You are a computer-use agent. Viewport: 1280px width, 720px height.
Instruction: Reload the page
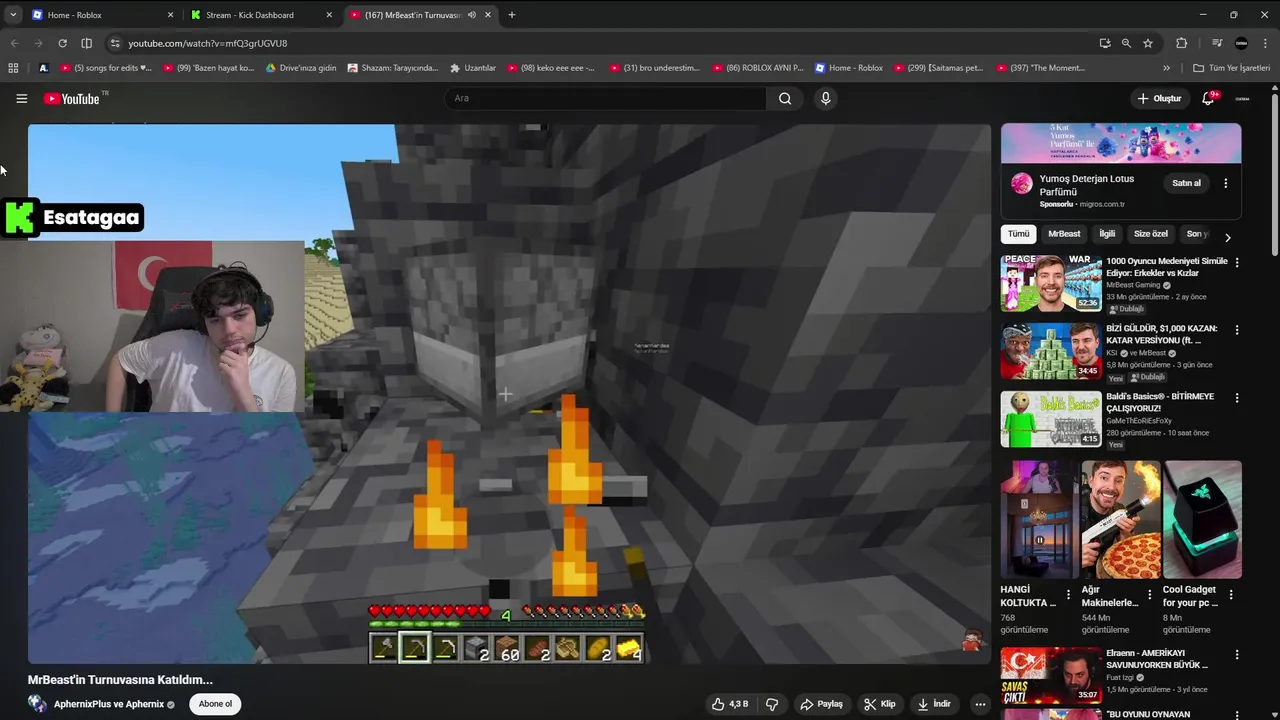click(x=62, y=43)
